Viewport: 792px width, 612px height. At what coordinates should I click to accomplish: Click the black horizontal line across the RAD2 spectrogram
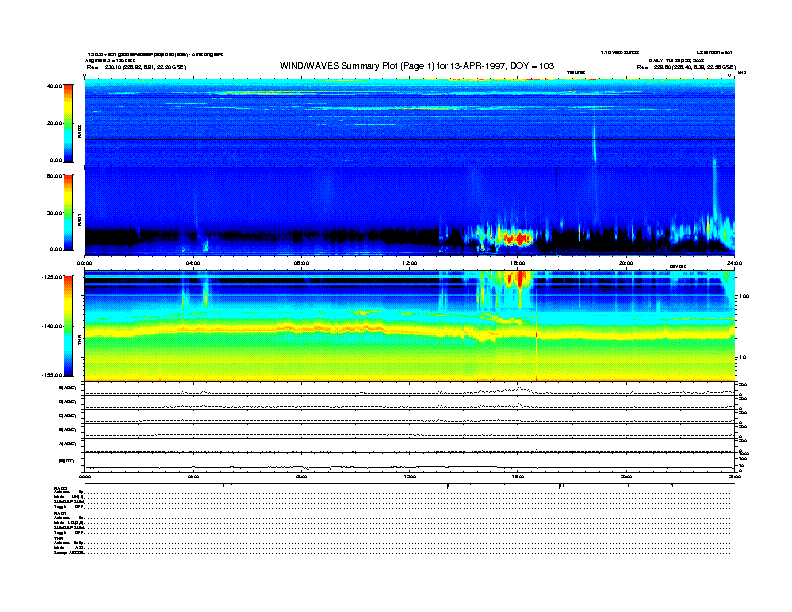point(410,139)
